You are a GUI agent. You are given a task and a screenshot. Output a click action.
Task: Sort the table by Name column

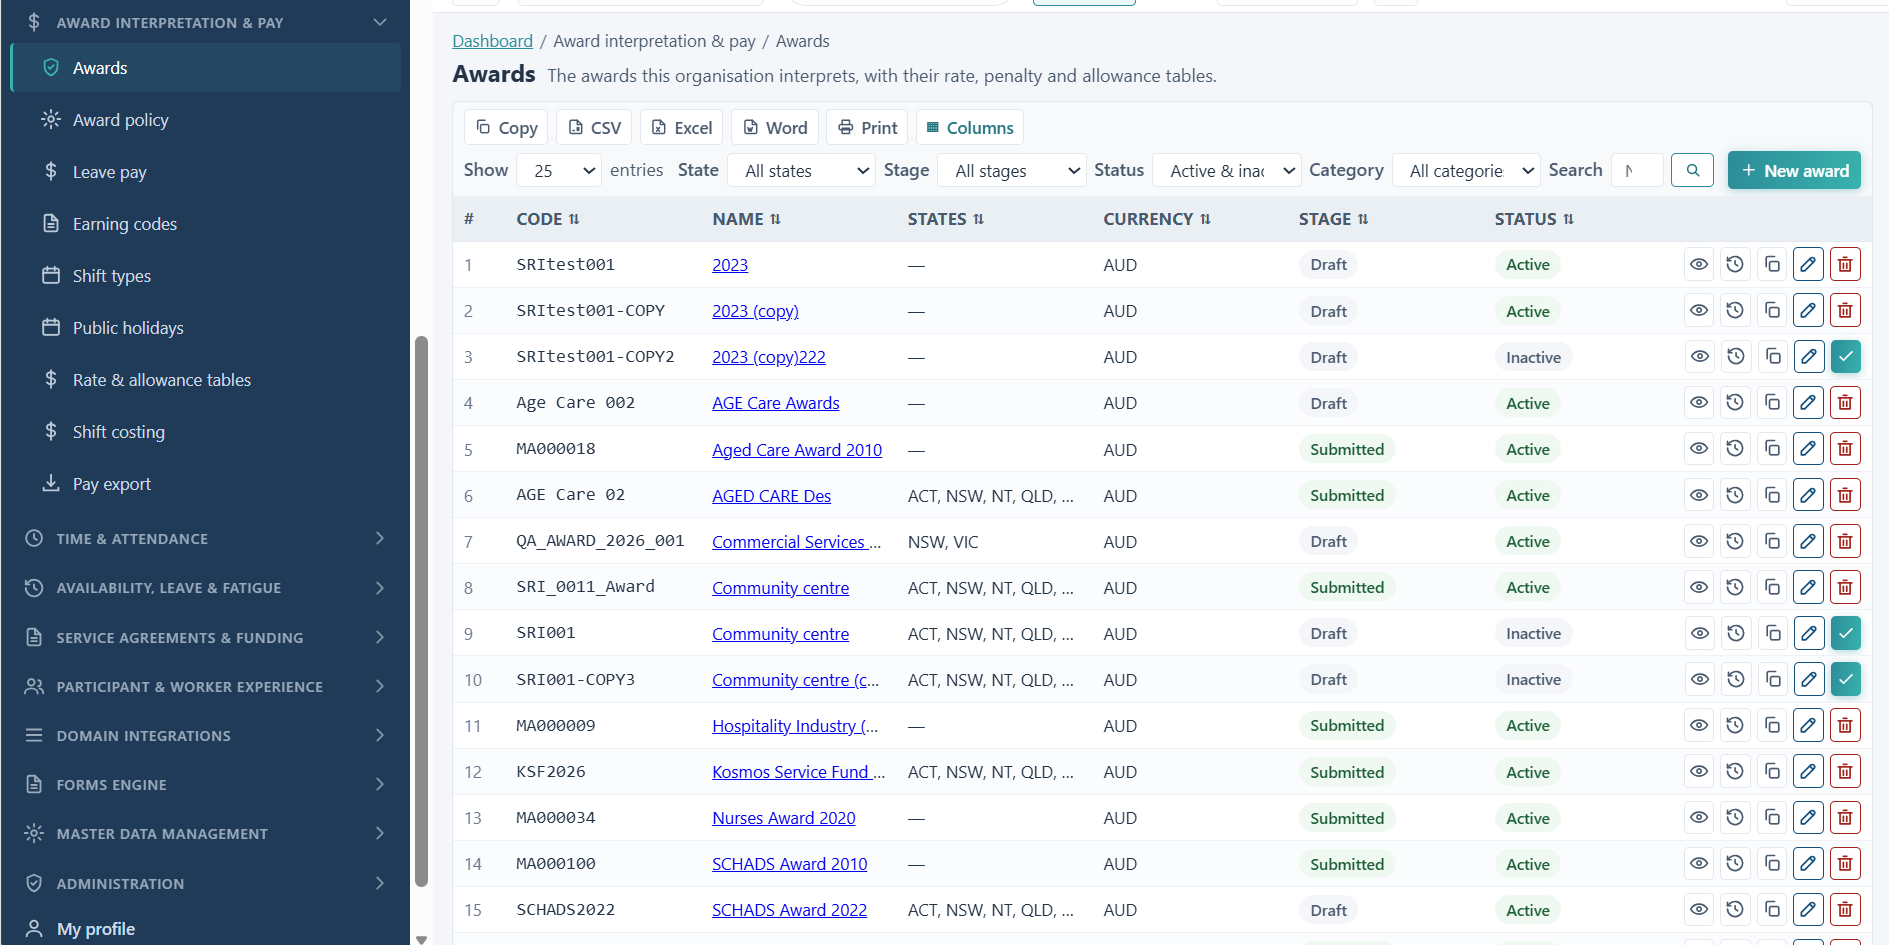click(x=746, y=219)
